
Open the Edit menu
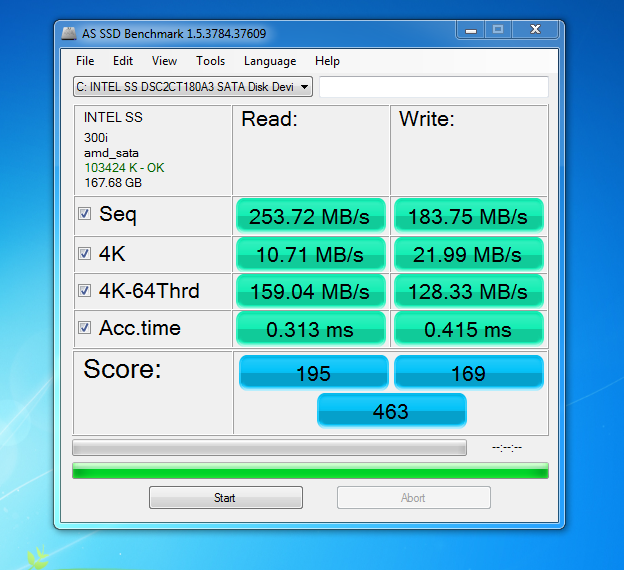123,61
